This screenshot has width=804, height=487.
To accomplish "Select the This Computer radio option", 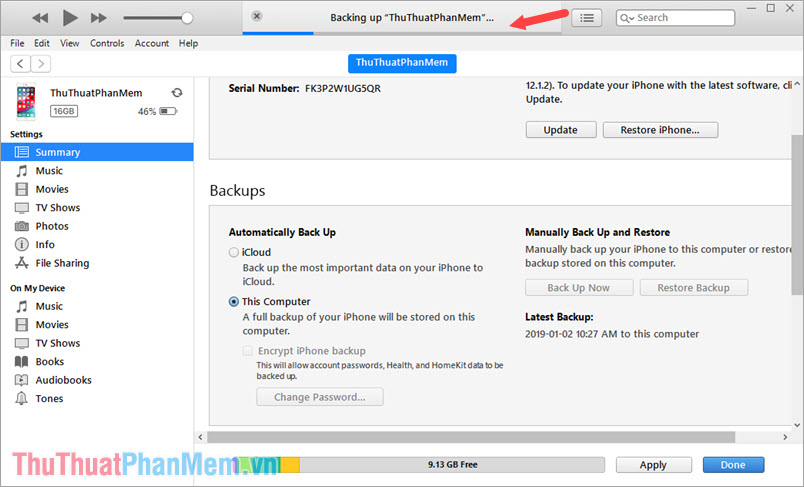I will [x=234, y=301].
